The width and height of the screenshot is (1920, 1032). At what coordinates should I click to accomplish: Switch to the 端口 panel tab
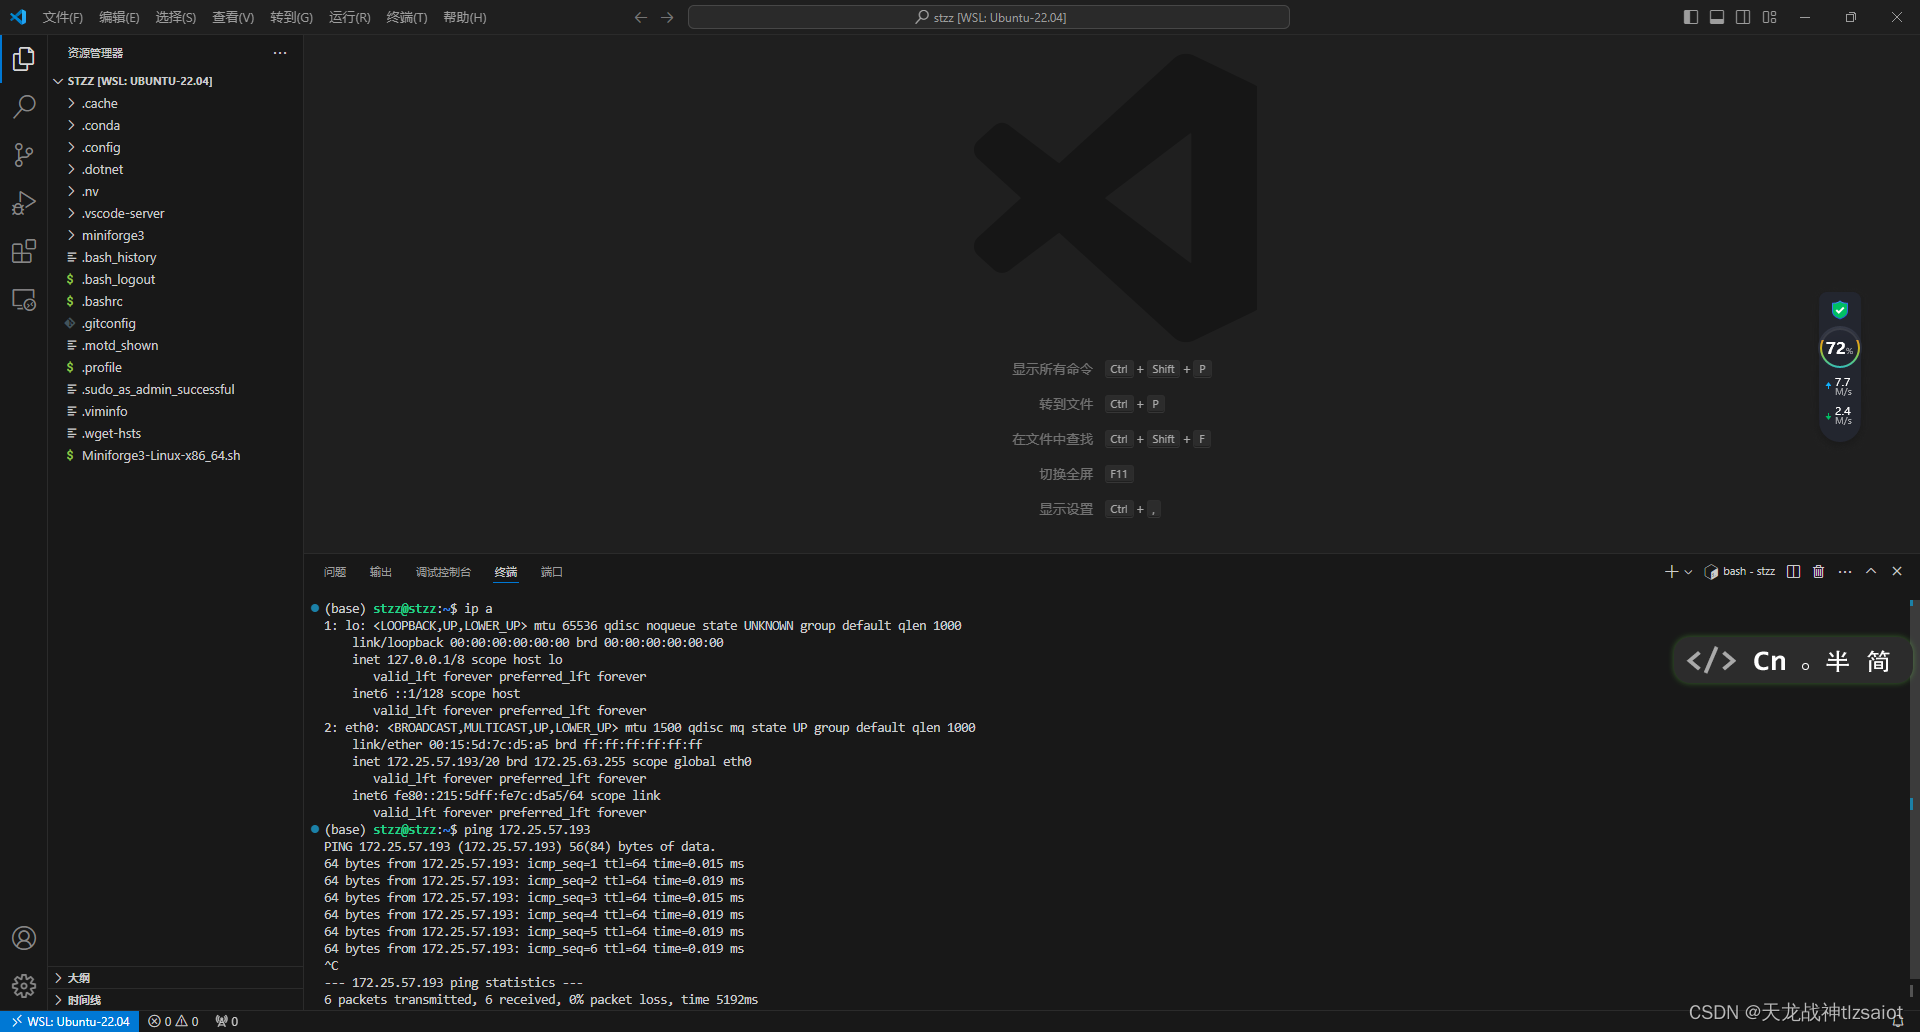click(x=552, y=572)
